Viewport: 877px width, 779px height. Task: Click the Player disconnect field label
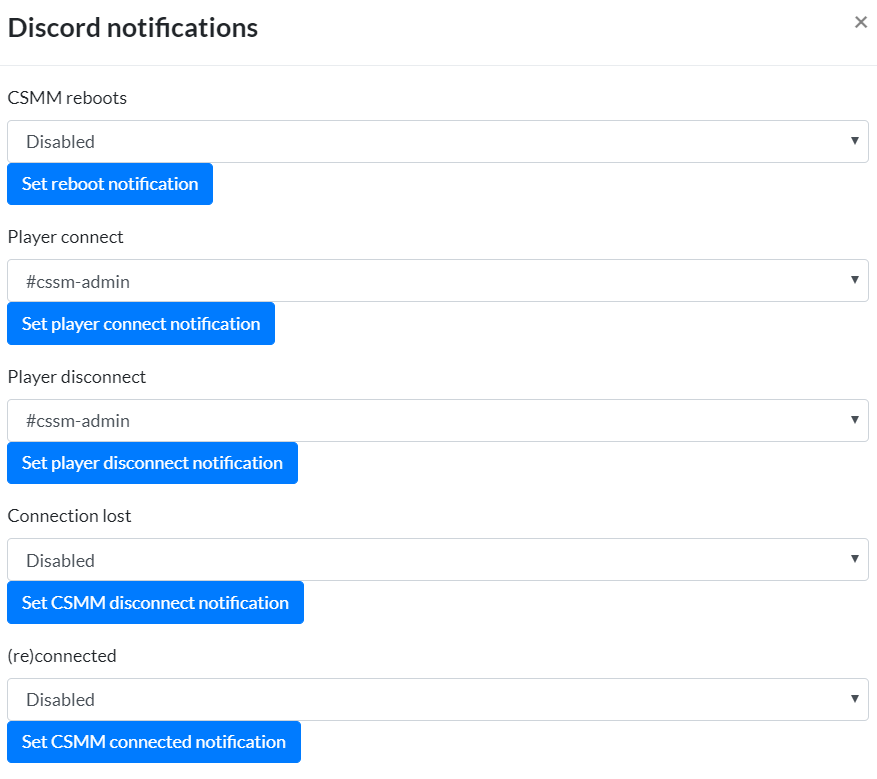tap(77, 377)
